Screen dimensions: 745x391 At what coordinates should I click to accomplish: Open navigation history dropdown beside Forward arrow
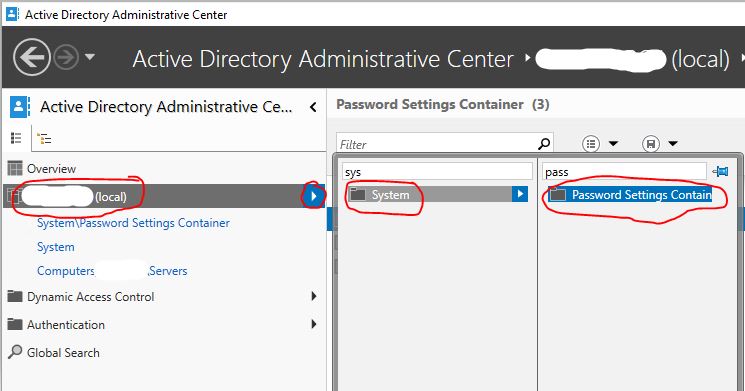tap(90, 57)
